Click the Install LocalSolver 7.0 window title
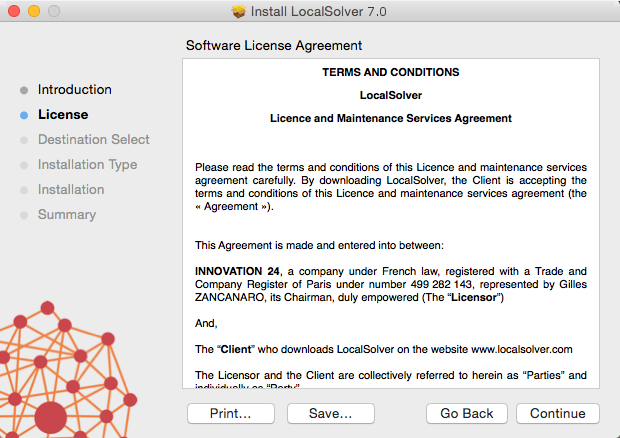This screenshot has height=438, width=620. (316, 11)
